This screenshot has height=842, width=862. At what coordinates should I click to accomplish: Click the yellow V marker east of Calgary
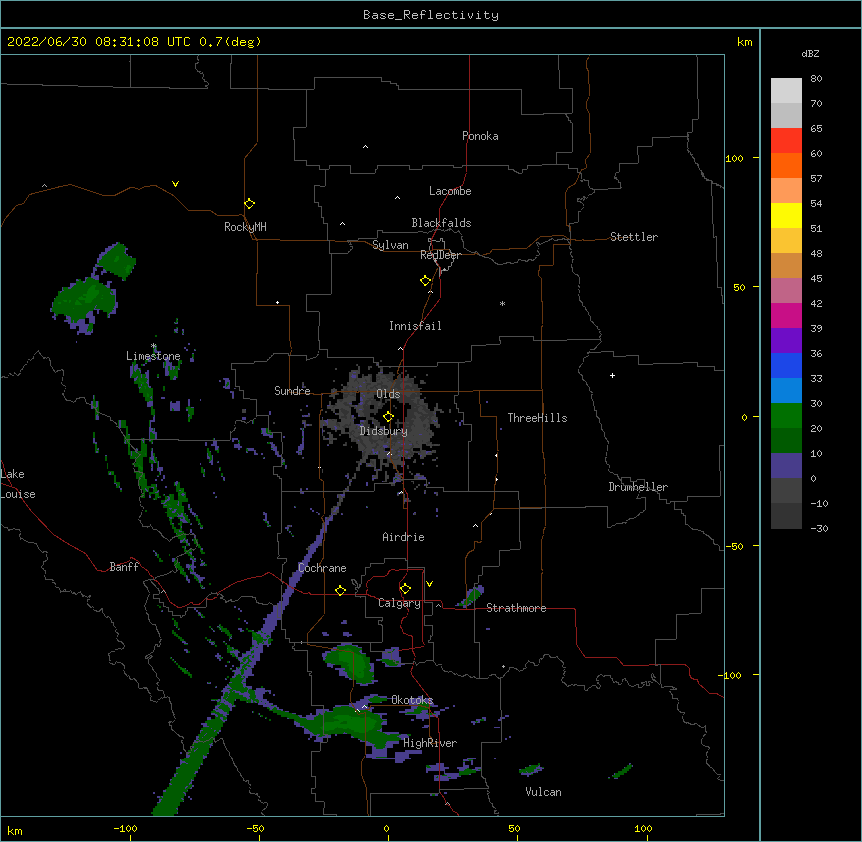(429, 584)
